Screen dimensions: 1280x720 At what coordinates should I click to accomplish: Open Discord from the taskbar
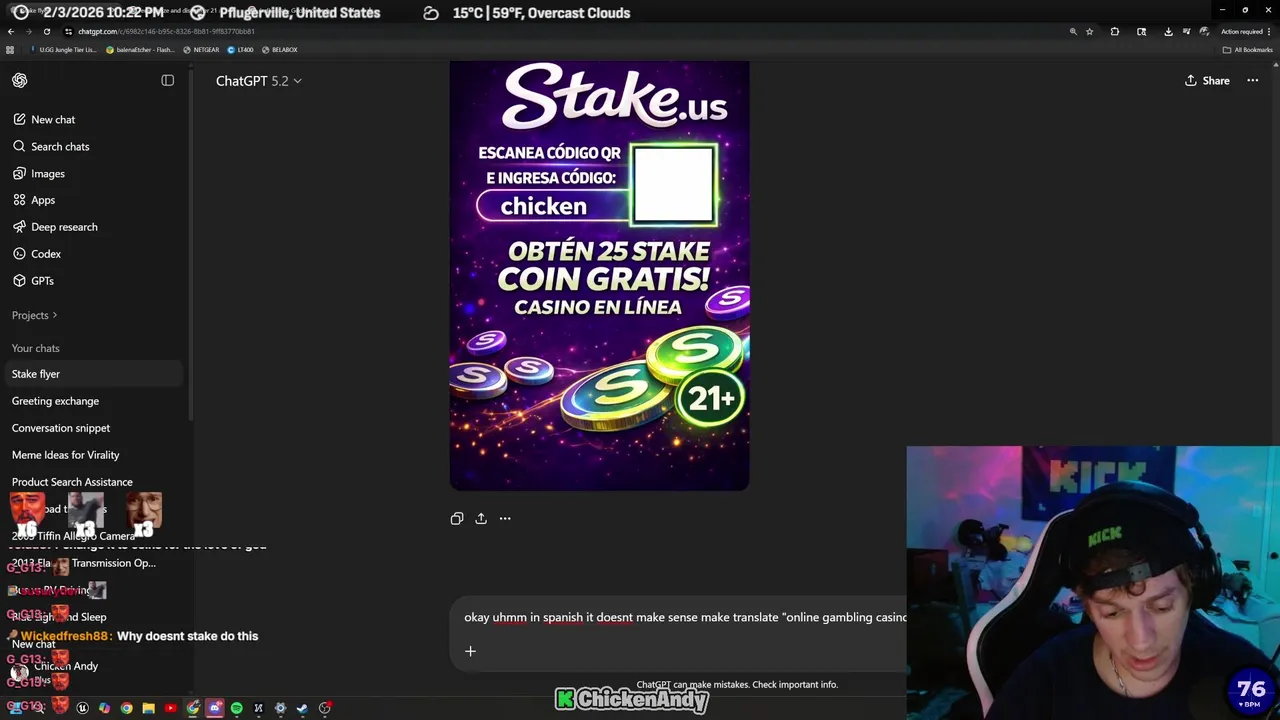click(214, 708)
